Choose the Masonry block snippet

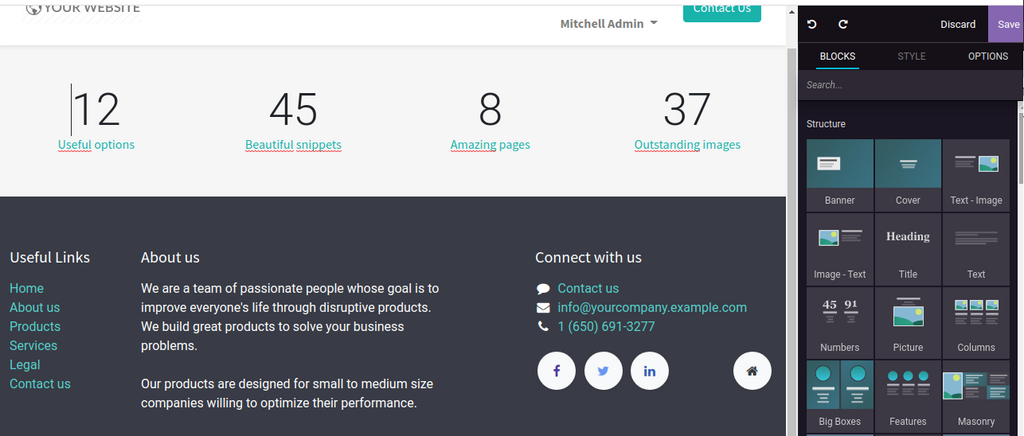(976, 396)
